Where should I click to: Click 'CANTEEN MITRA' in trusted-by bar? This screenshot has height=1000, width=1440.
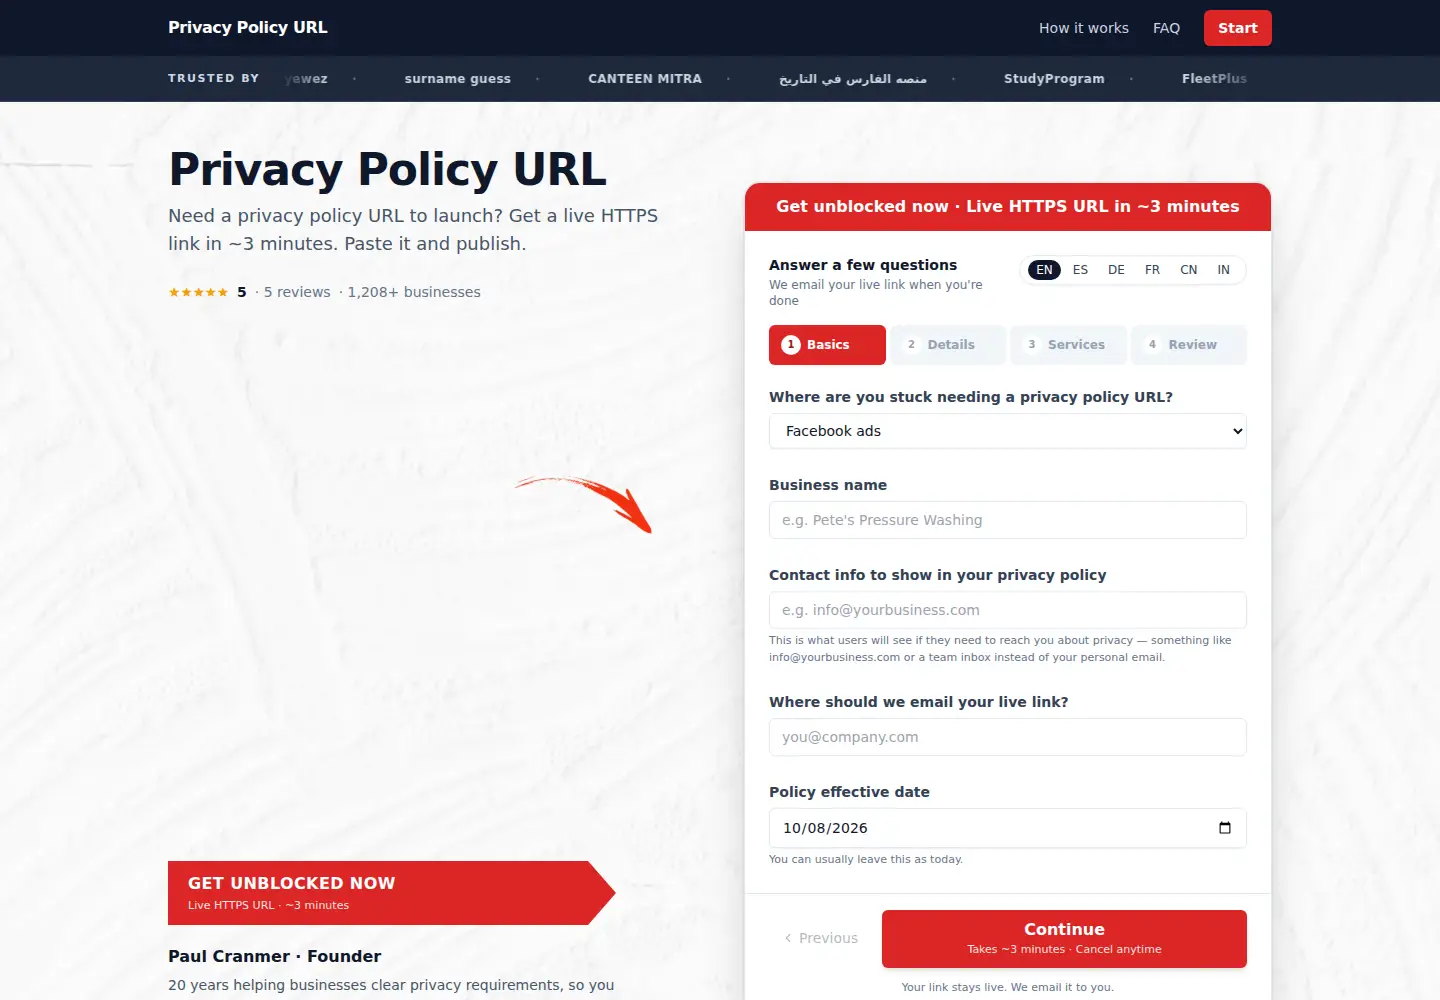point(645,79)
